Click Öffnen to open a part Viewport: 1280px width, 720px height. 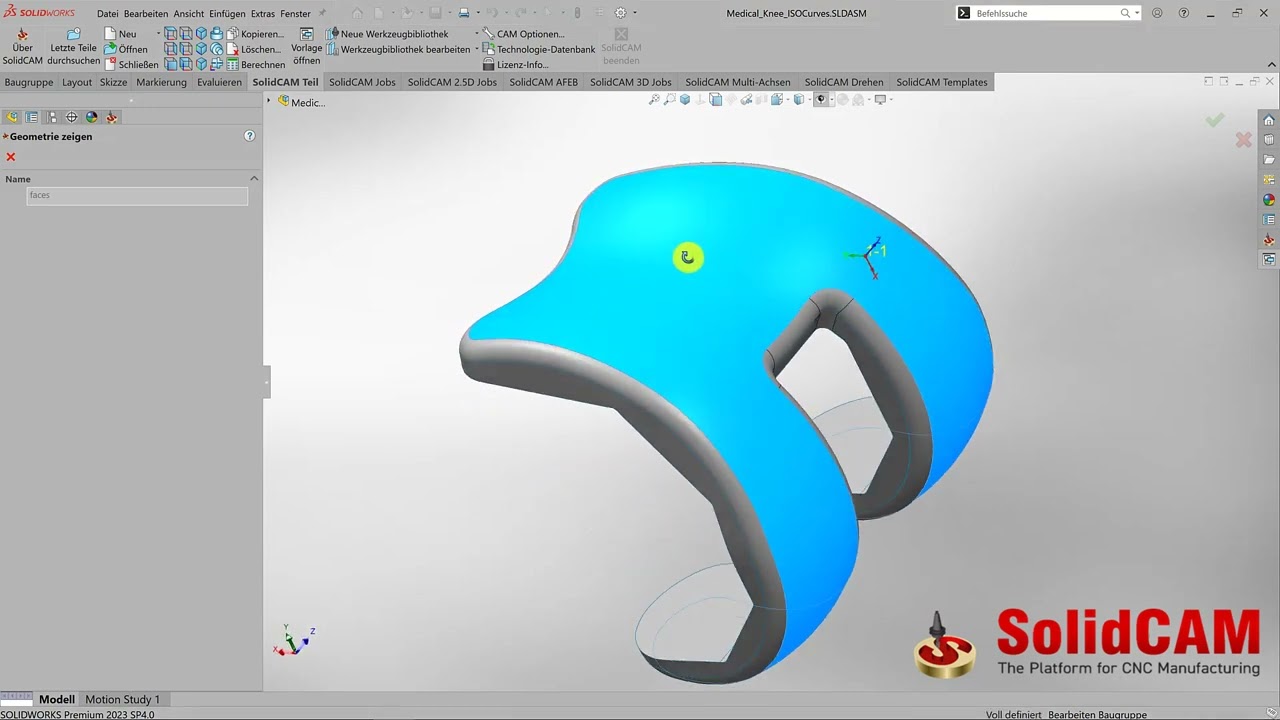[x=126, y=49]
